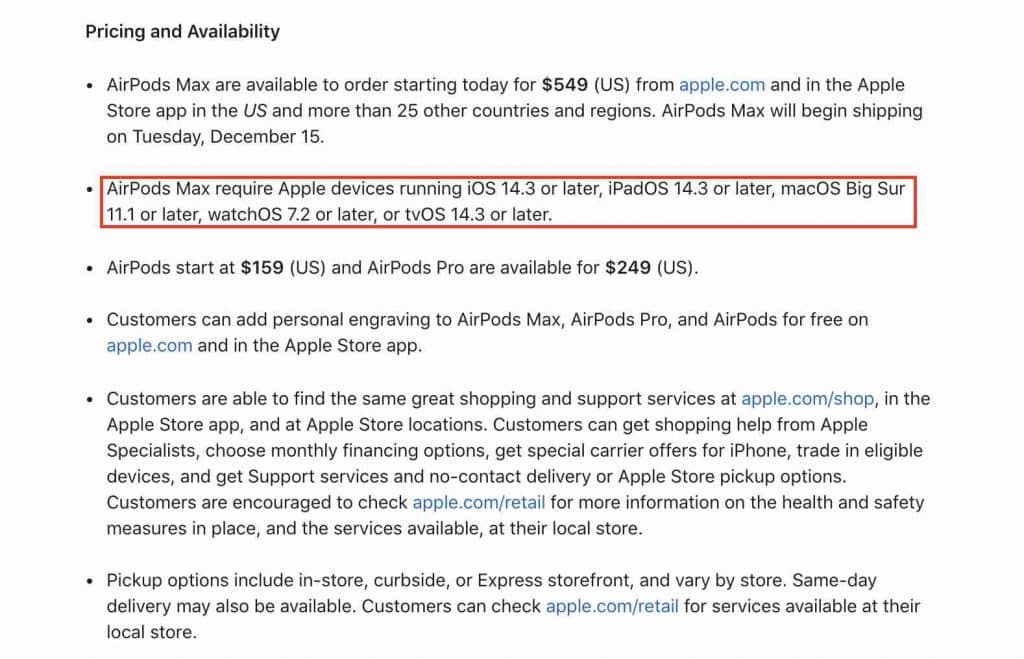Click the italic US text

pyautogui.click(x=254, y=111)
